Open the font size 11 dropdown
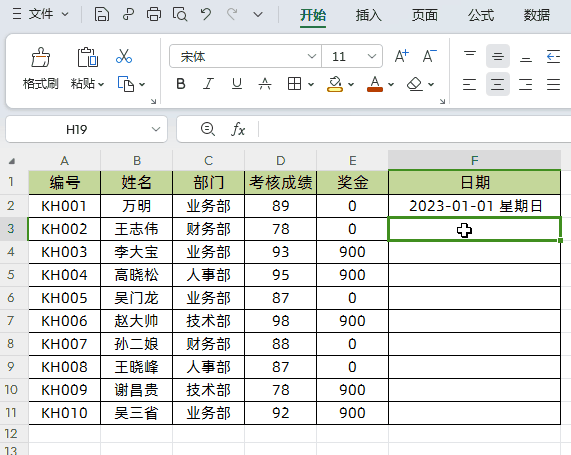 click(371, 56)
